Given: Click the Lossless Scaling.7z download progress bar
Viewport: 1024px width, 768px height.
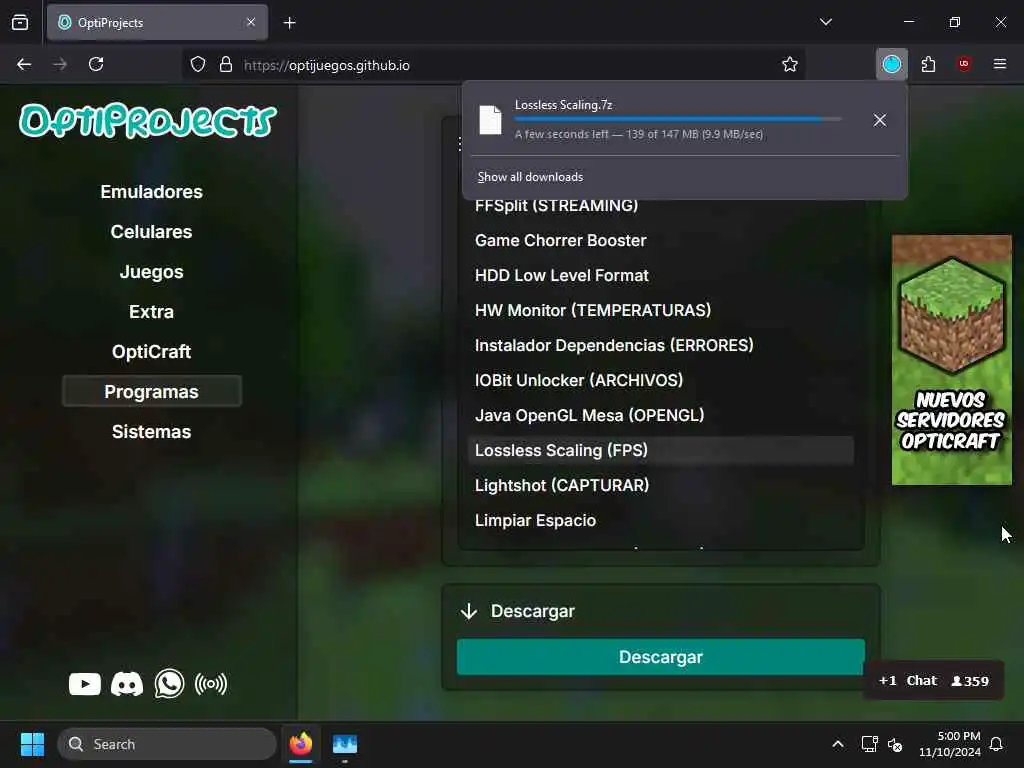Looking at the screenshot, I should pos(678,120).
